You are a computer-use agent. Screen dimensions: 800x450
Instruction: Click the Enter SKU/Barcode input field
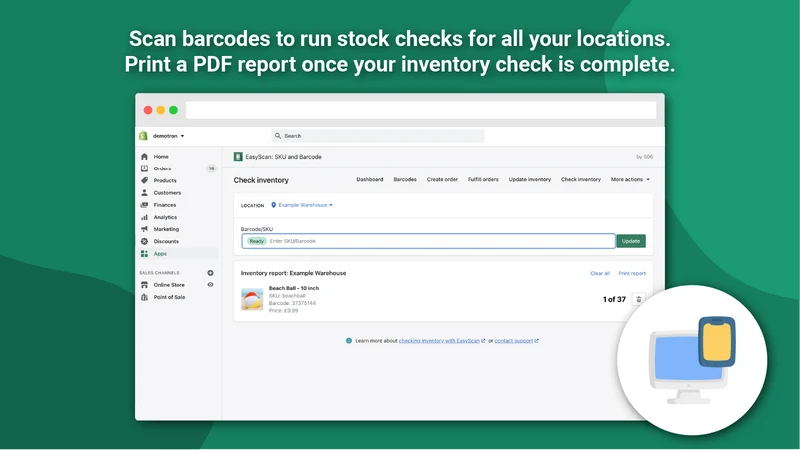[x=429, y=241]
